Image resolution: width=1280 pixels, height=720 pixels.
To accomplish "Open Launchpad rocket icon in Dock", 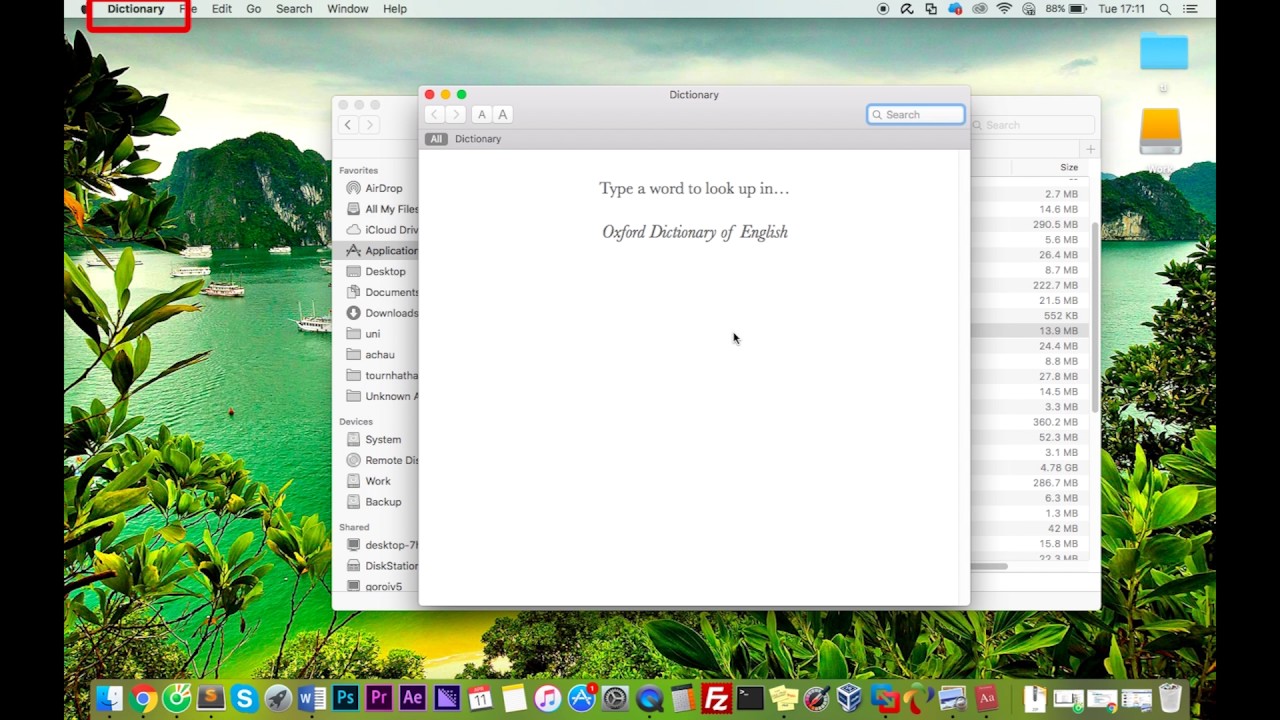I will [278, 698].
